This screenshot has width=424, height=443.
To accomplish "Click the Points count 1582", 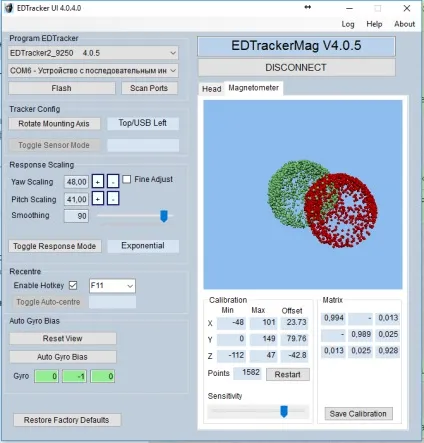I will 248,373.
